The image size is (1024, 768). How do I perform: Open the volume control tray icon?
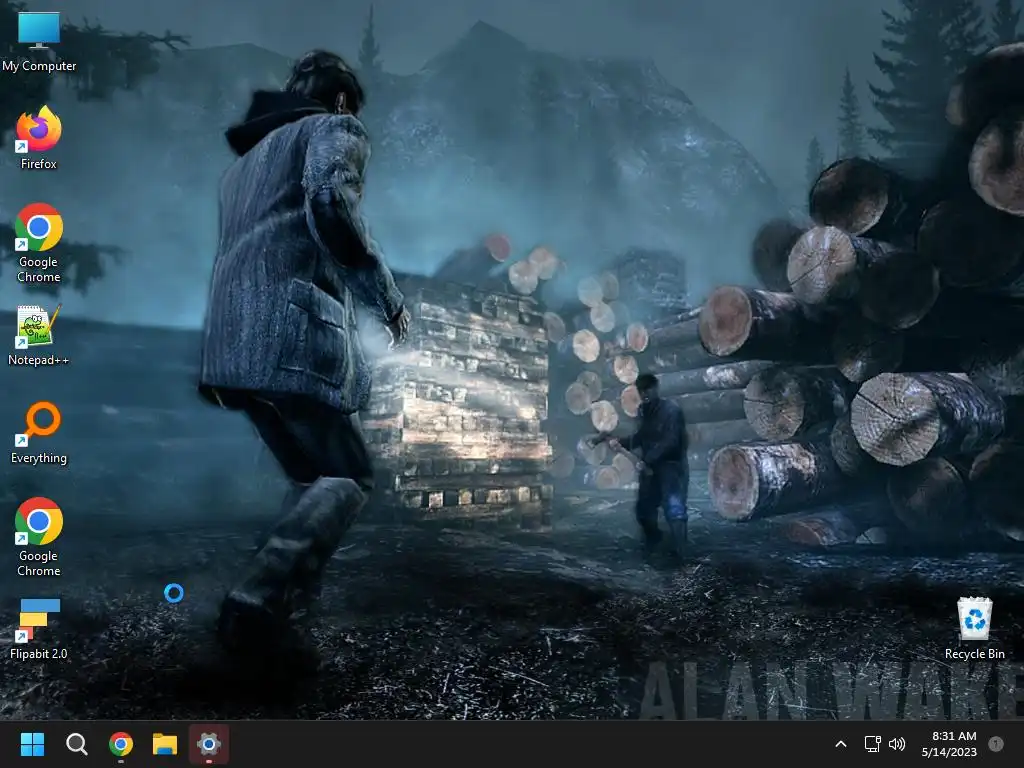[x=897, y=744]
